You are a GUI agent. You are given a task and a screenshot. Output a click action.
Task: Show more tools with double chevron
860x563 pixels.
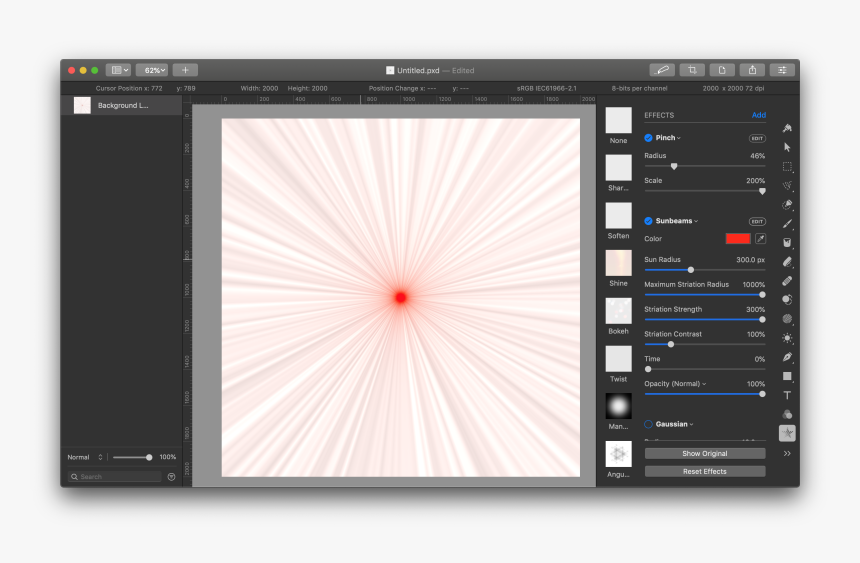[787, 453]
